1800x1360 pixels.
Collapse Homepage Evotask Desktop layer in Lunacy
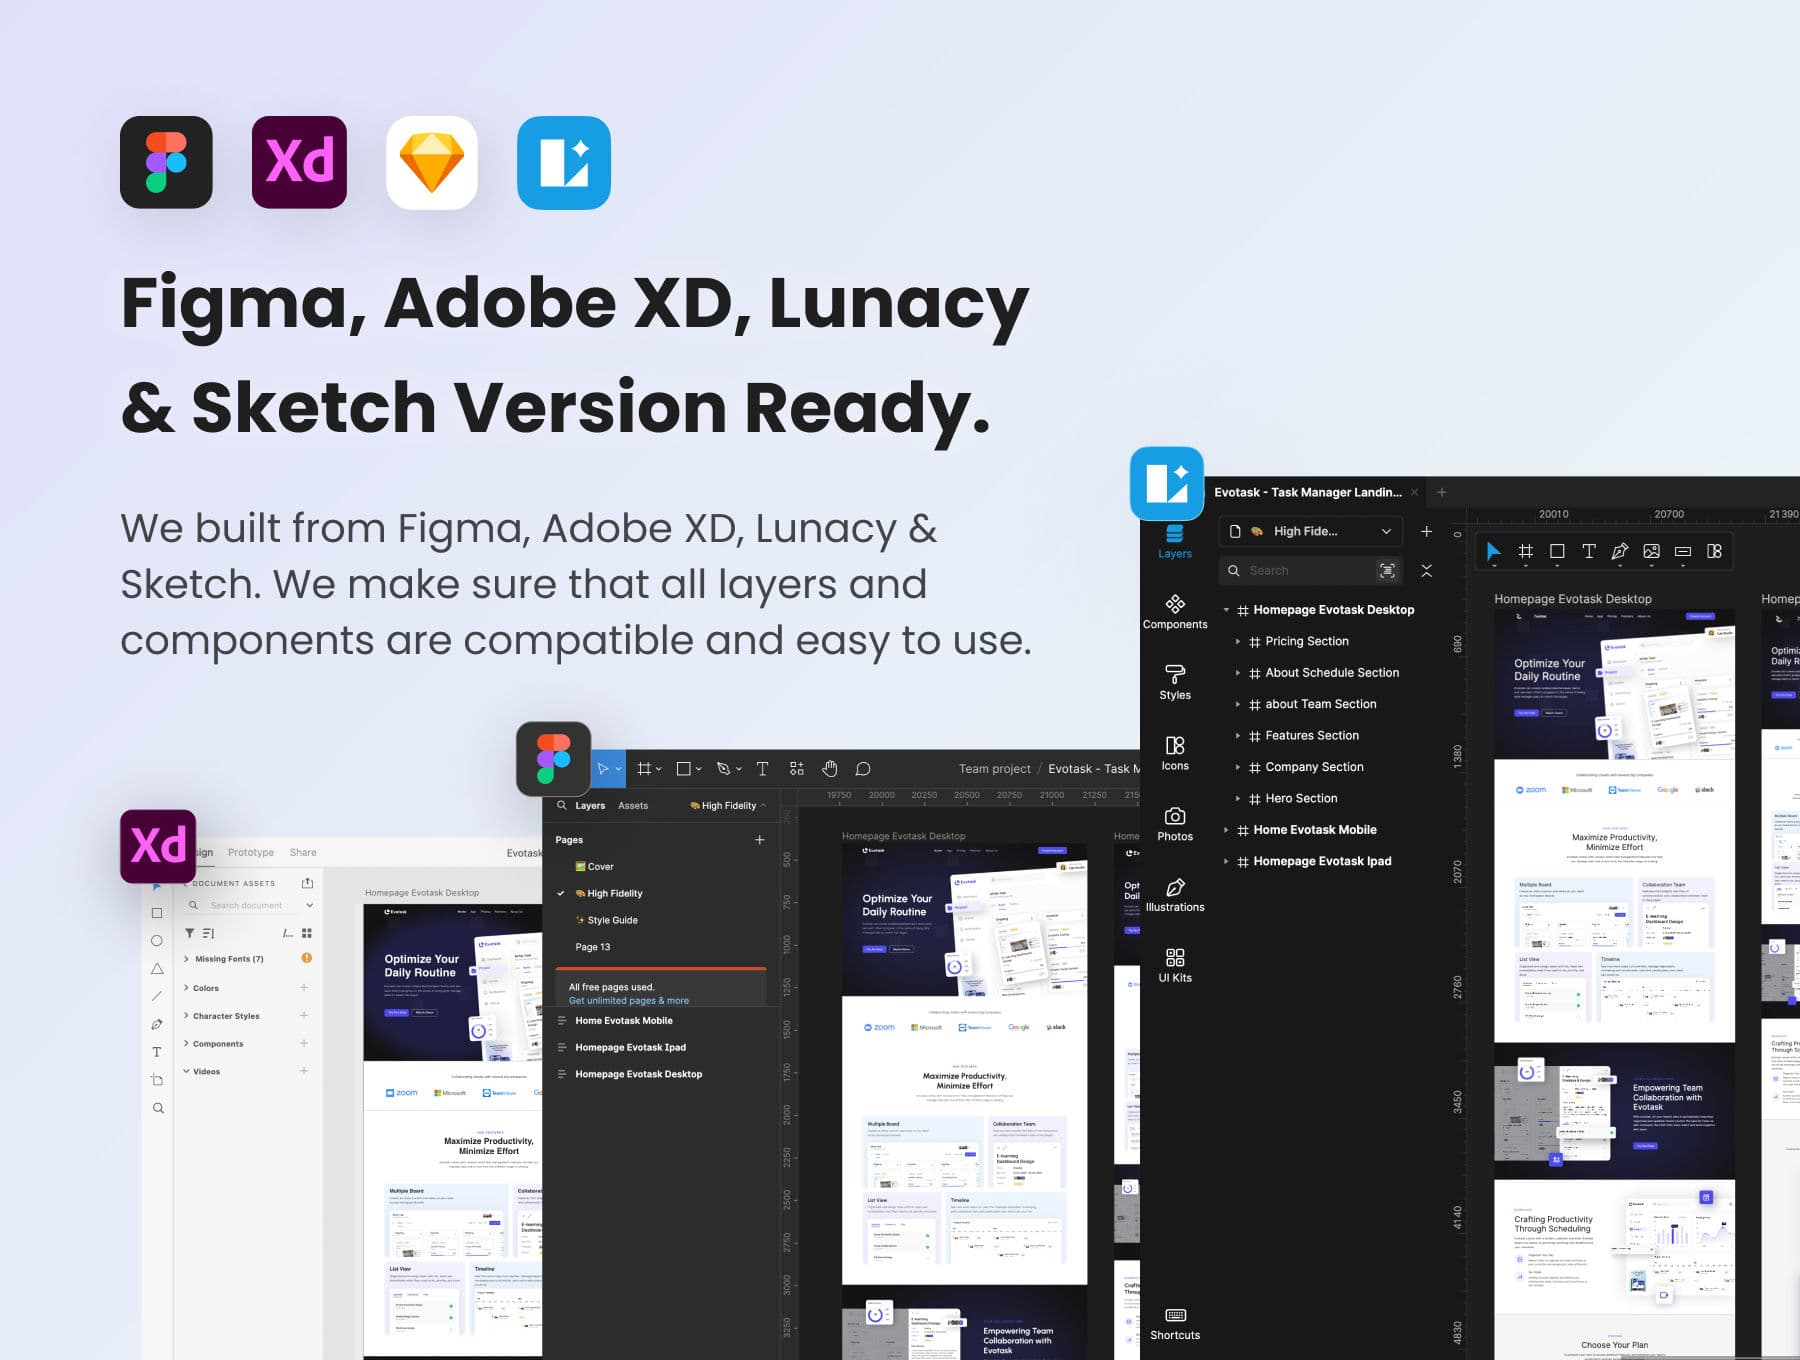tap(1226, 610)
